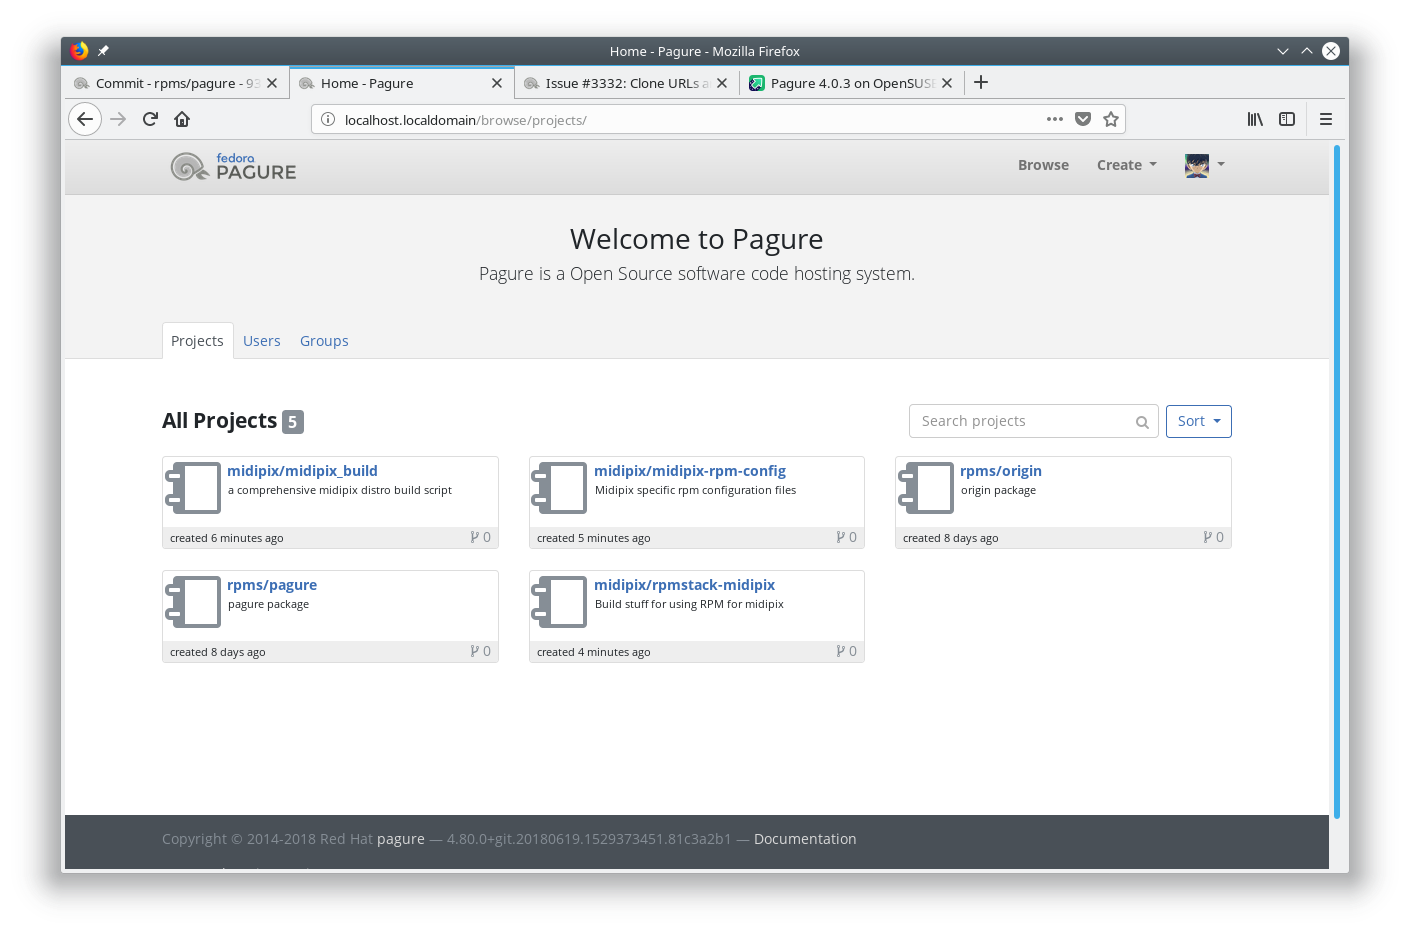
Task: Show site information for localhost
Action: tap(328, 120)
